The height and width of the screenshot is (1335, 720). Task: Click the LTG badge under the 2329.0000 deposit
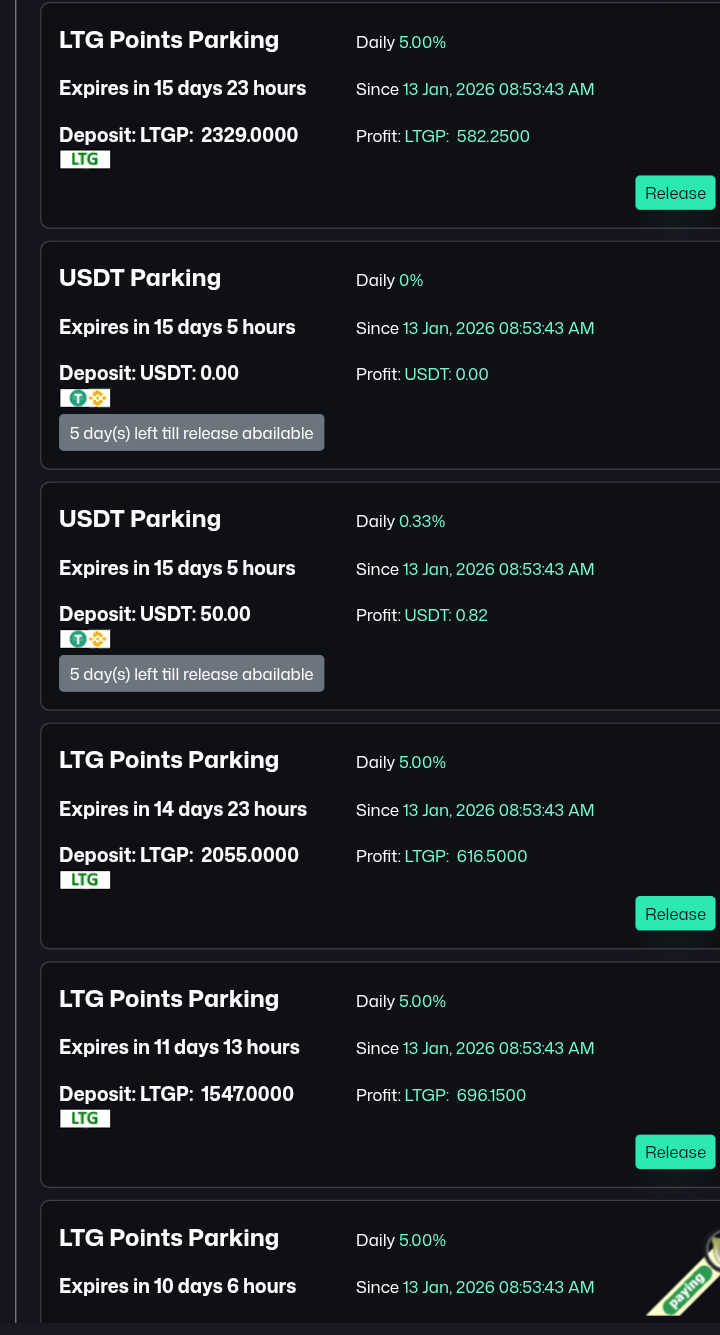(x=85, y=159)
